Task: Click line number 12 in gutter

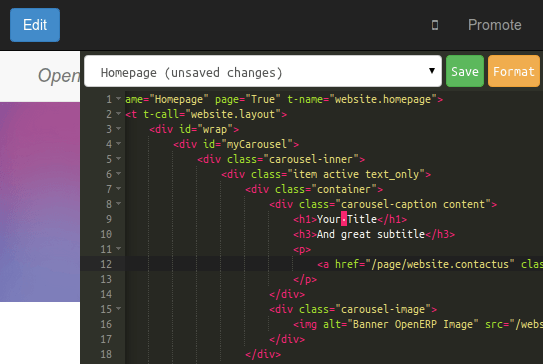Action: pyautogui.click(x=106, y=264)
